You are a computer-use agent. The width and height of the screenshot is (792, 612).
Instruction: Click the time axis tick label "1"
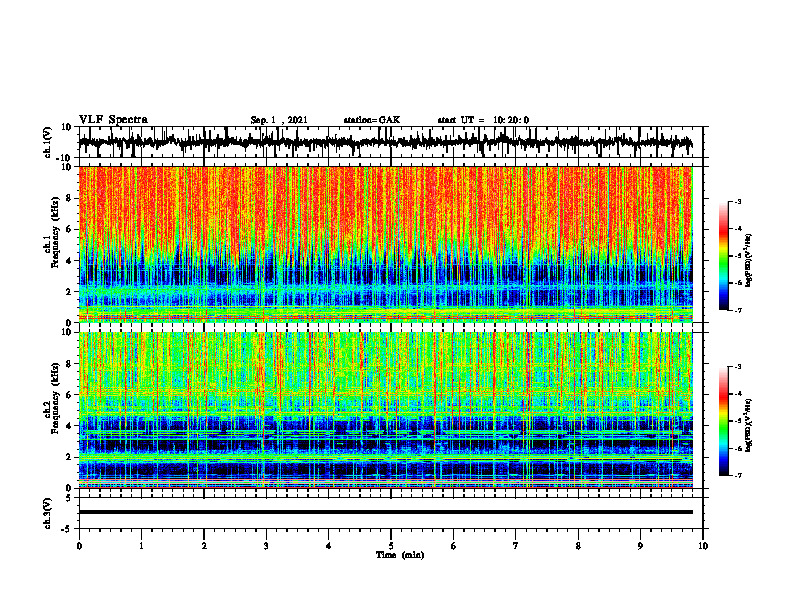(141, 546)
